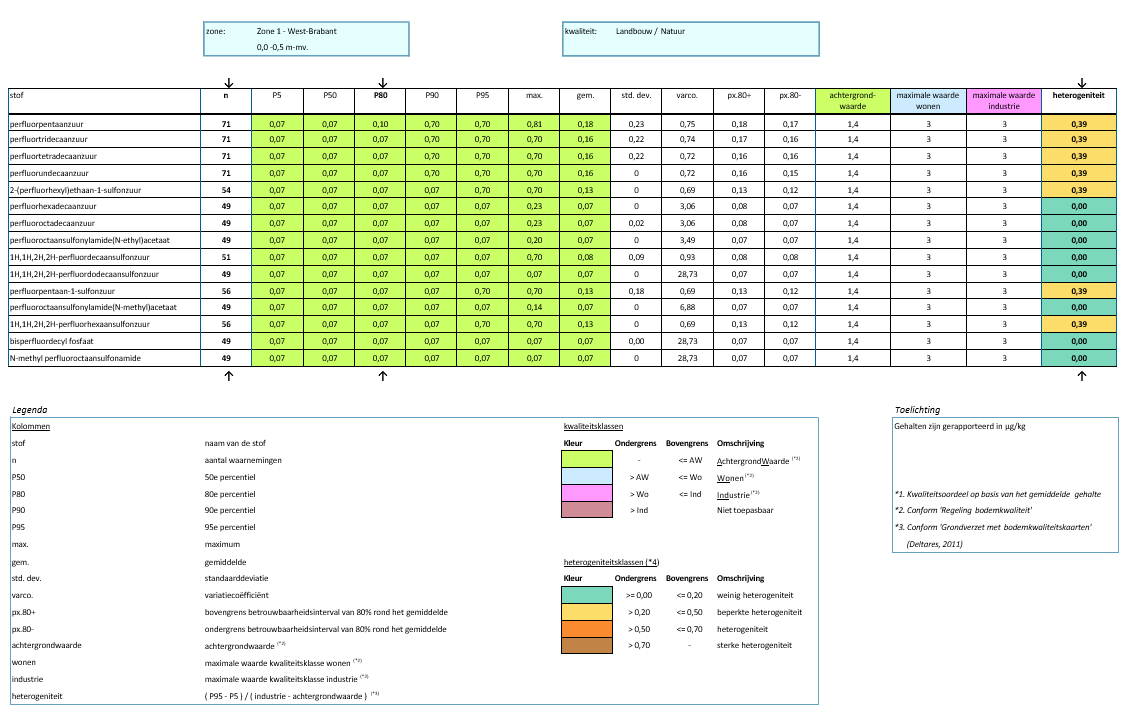Screen dimensions: 1126x714
Task: Select '1H,1H,2H,2H-perfluordecaansulfonzuur' row name
Action: 79,257
